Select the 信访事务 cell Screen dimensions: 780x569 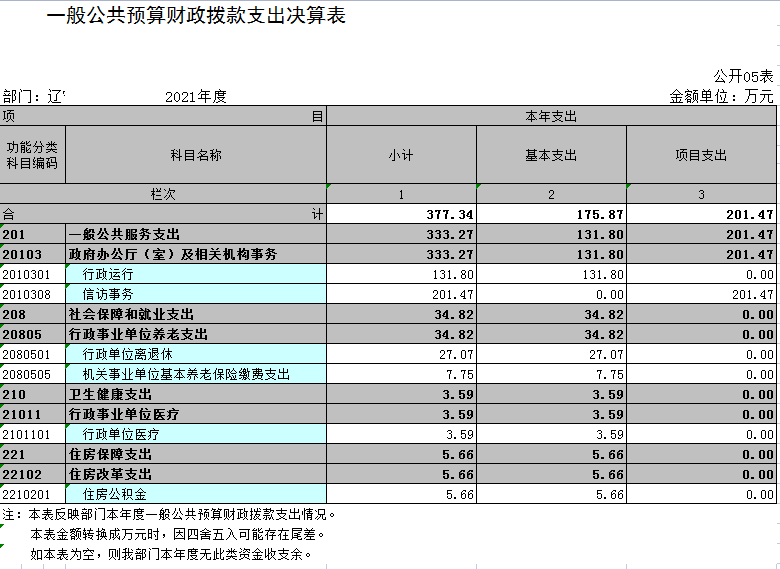[x=196, y=294]
